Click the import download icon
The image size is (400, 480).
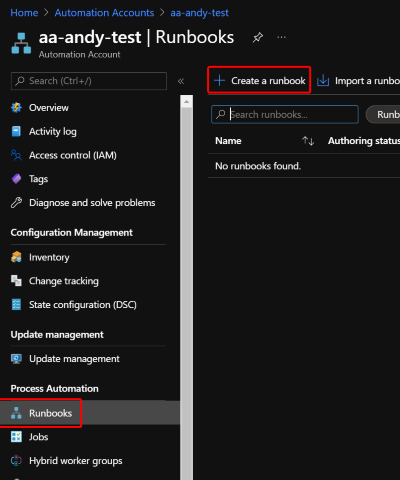pos(323,81)
